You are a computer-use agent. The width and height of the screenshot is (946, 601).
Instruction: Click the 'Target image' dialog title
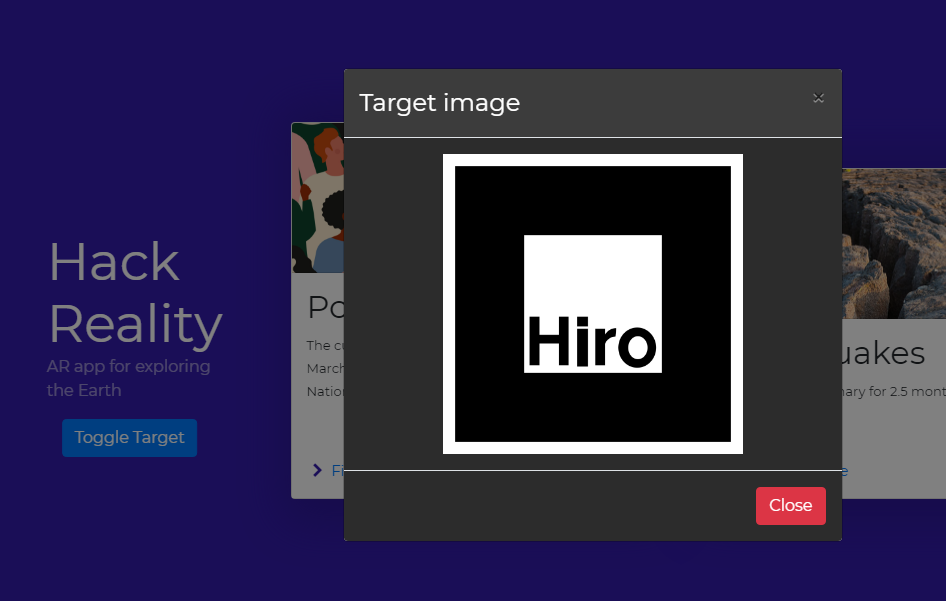439,103
